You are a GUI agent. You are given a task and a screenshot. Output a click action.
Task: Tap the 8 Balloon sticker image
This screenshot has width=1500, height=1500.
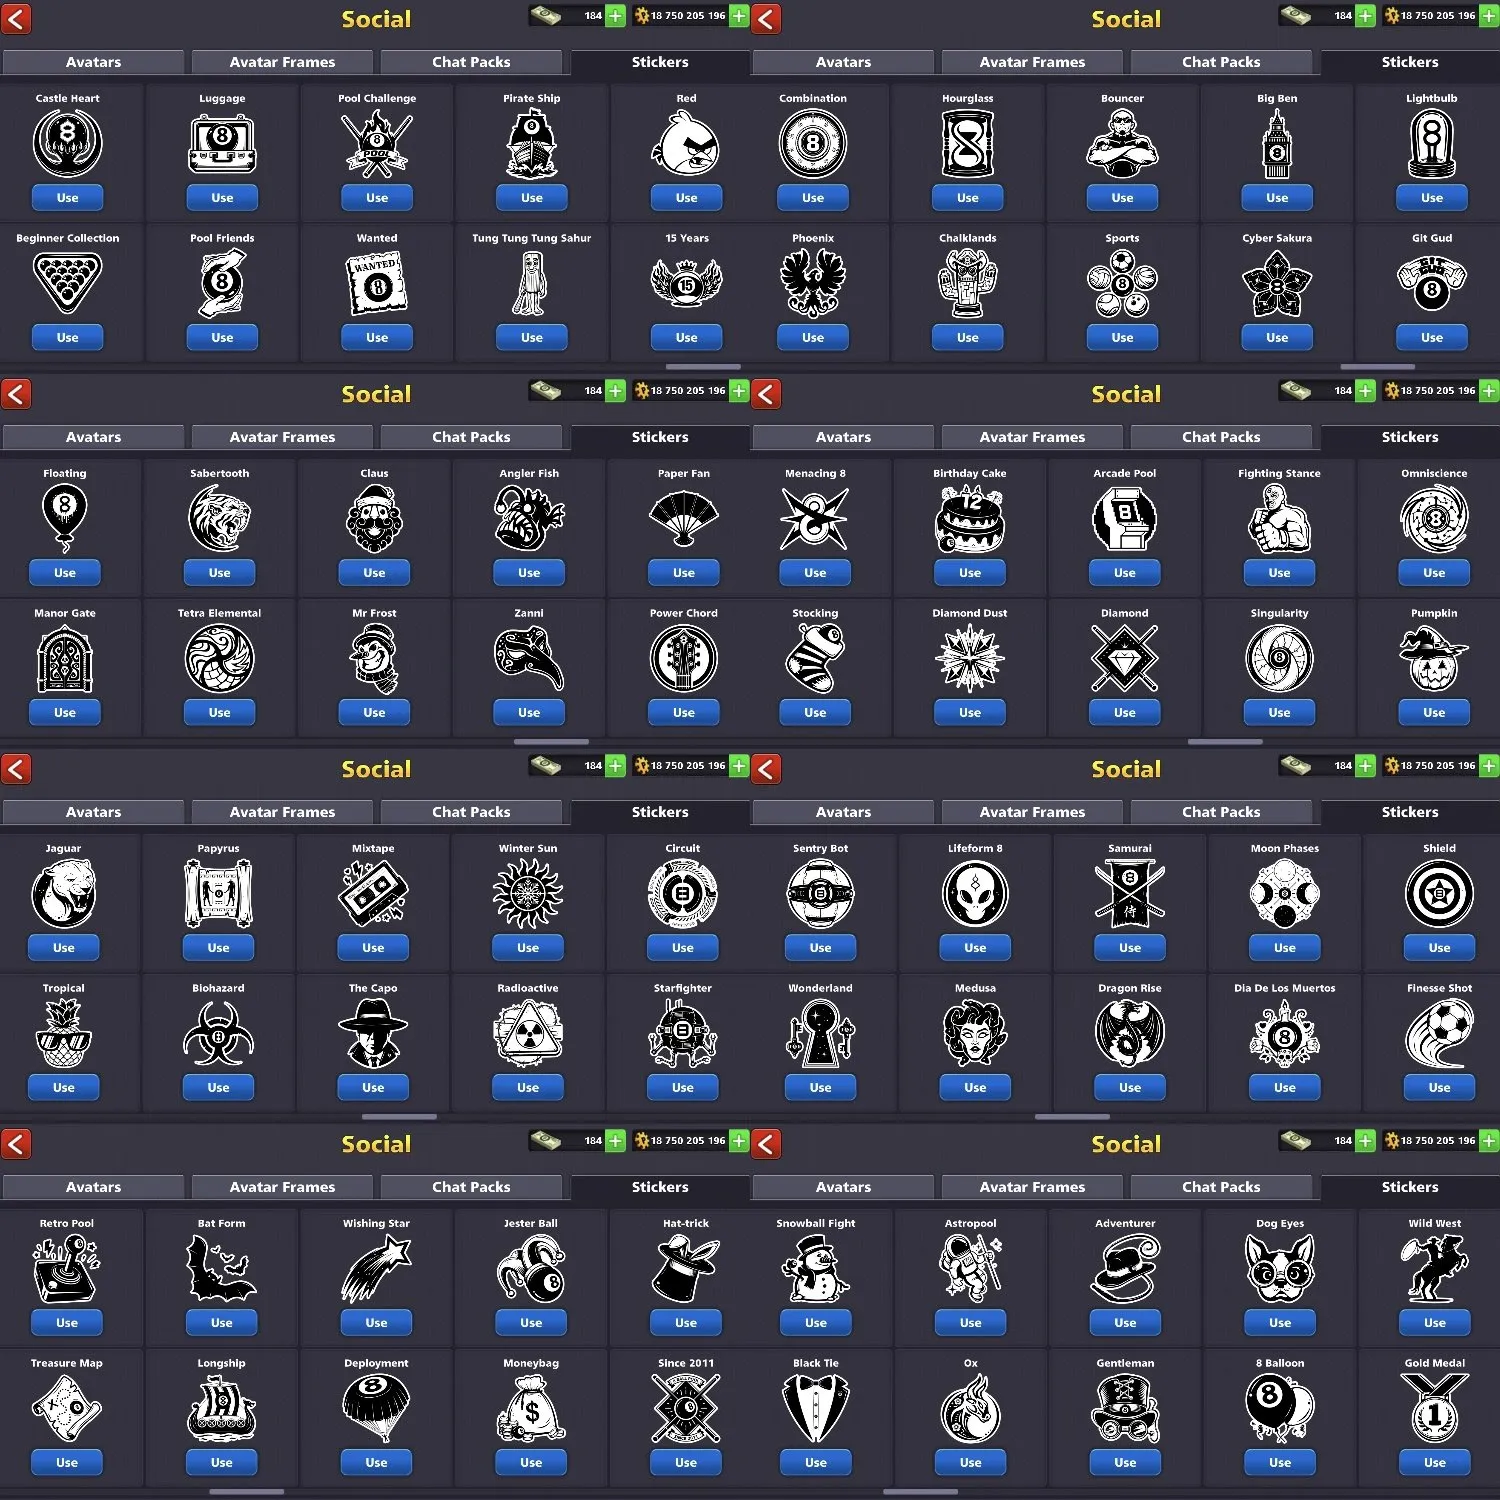click(x=1280, y=1408)
